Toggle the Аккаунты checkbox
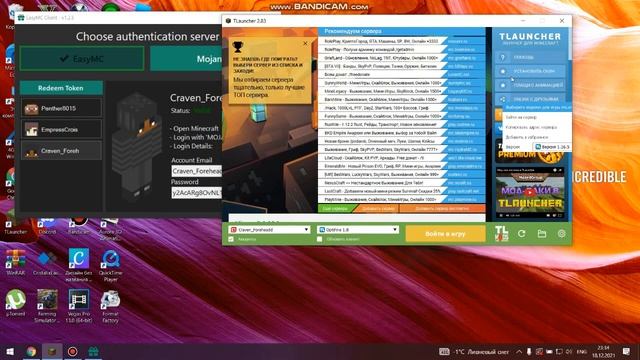Screen dimensions: 640x360 (x=231, y=239)
